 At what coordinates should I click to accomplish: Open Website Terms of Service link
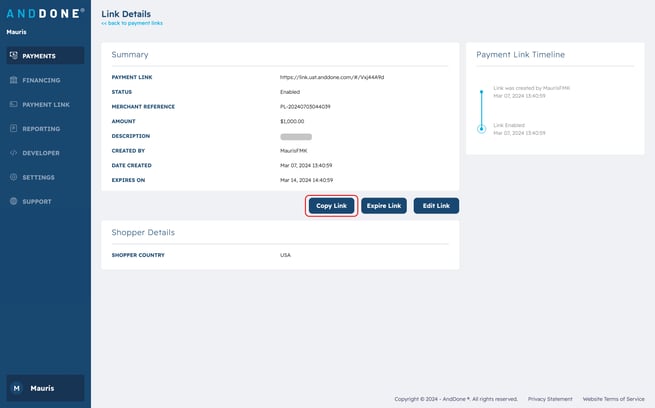[613, 399]
